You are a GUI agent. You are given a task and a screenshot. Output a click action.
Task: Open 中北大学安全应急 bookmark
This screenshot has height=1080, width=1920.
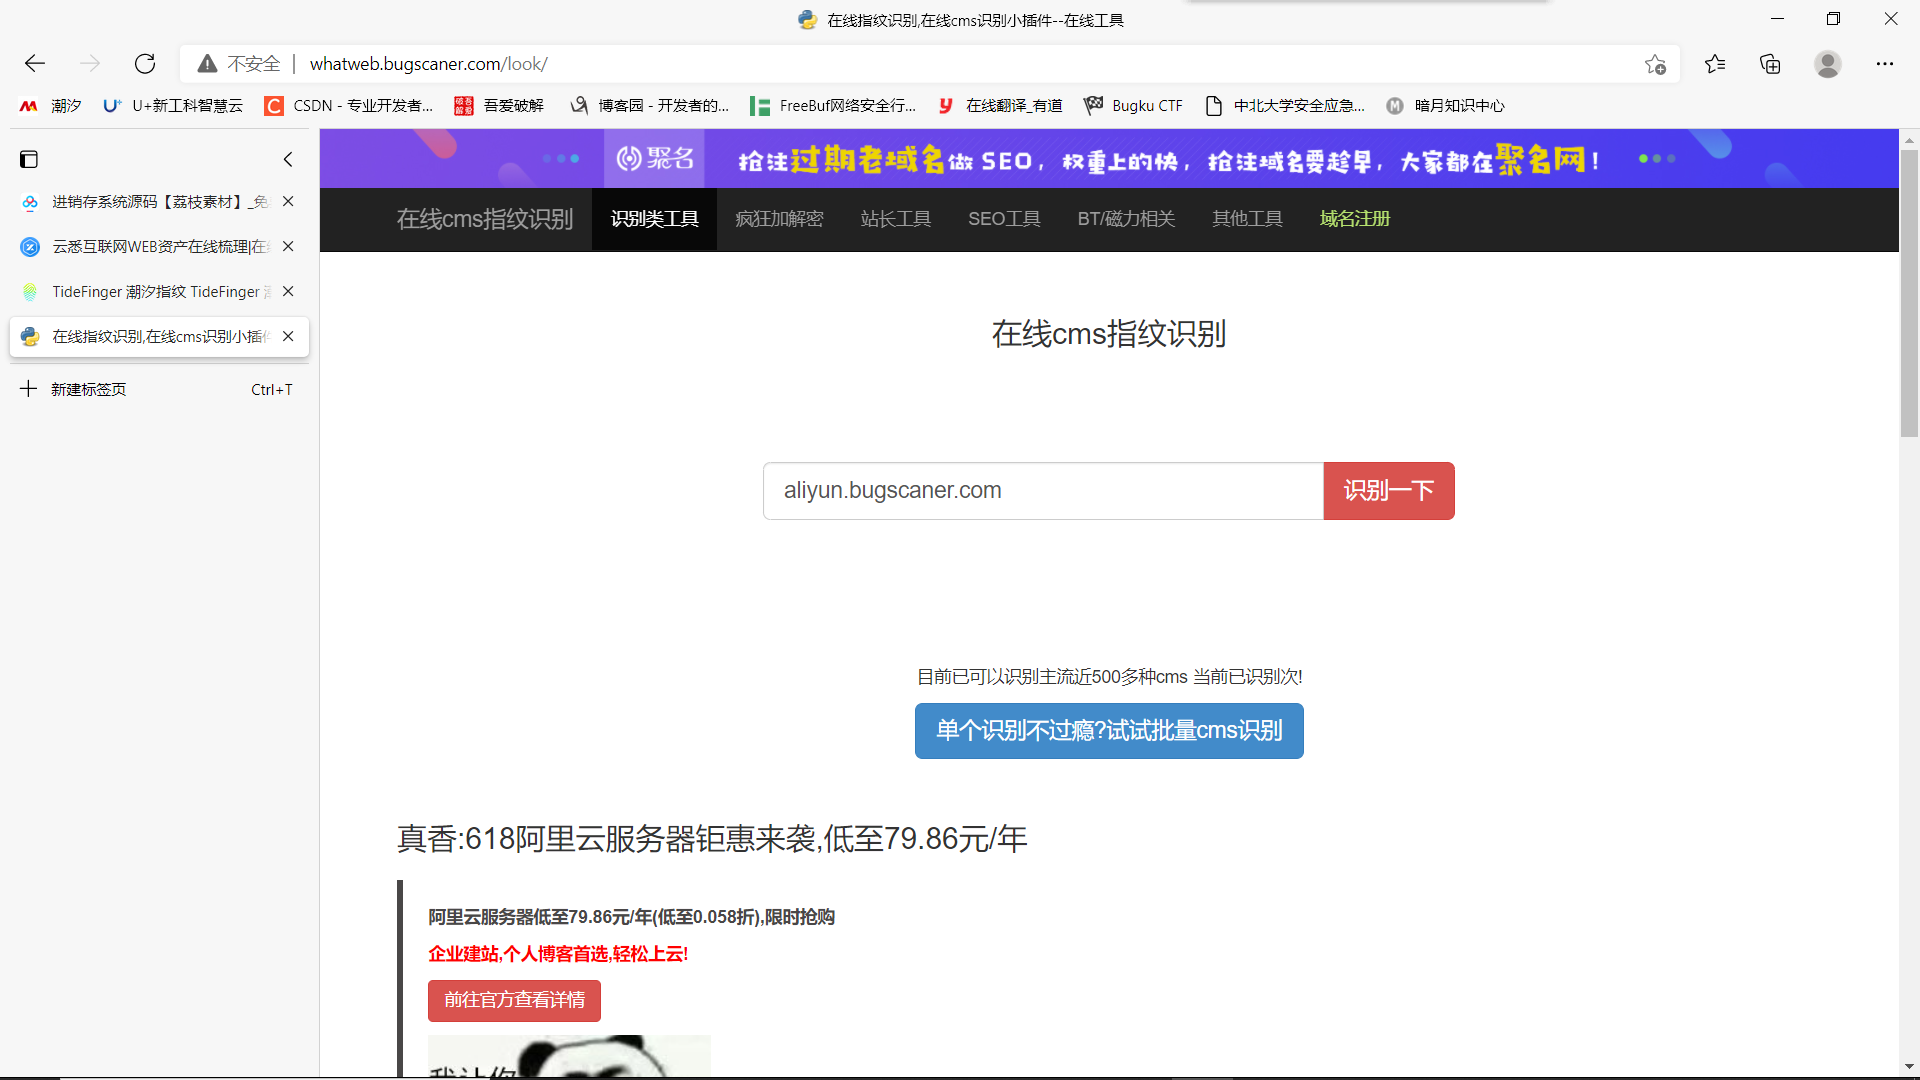[1285, 105]
